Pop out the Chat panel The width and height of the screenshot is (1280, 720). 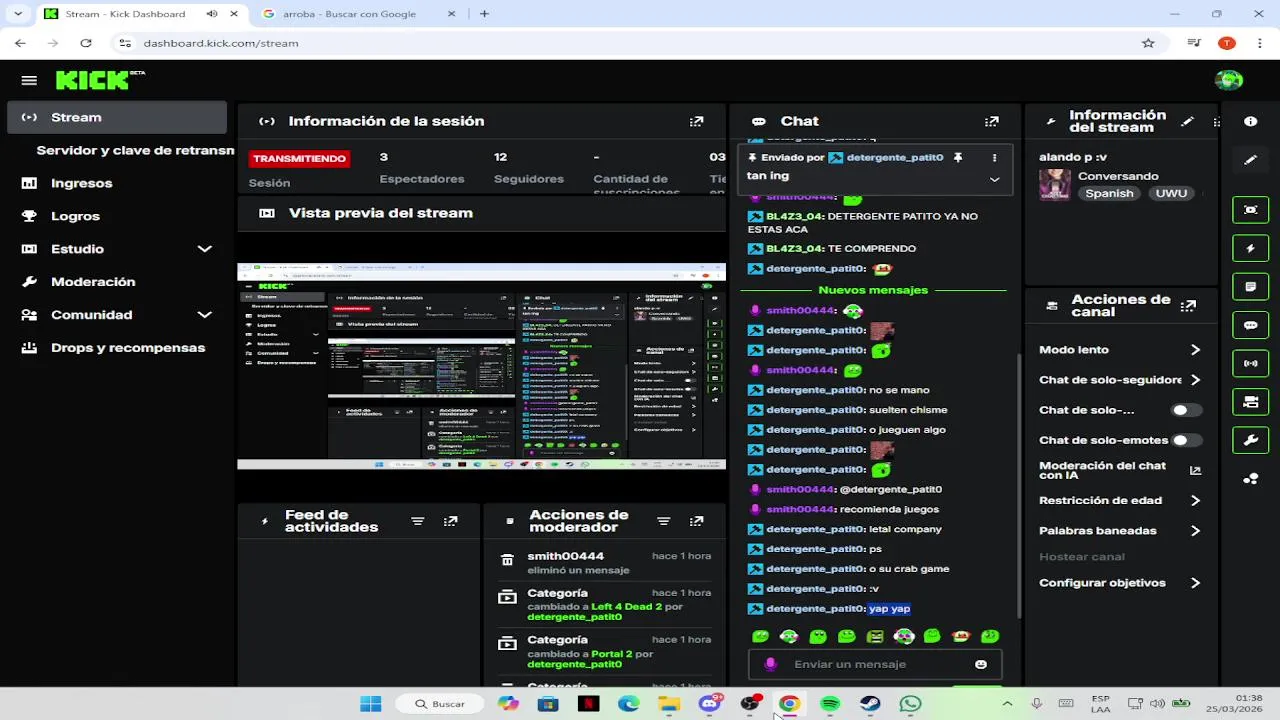tap(991, 121)
